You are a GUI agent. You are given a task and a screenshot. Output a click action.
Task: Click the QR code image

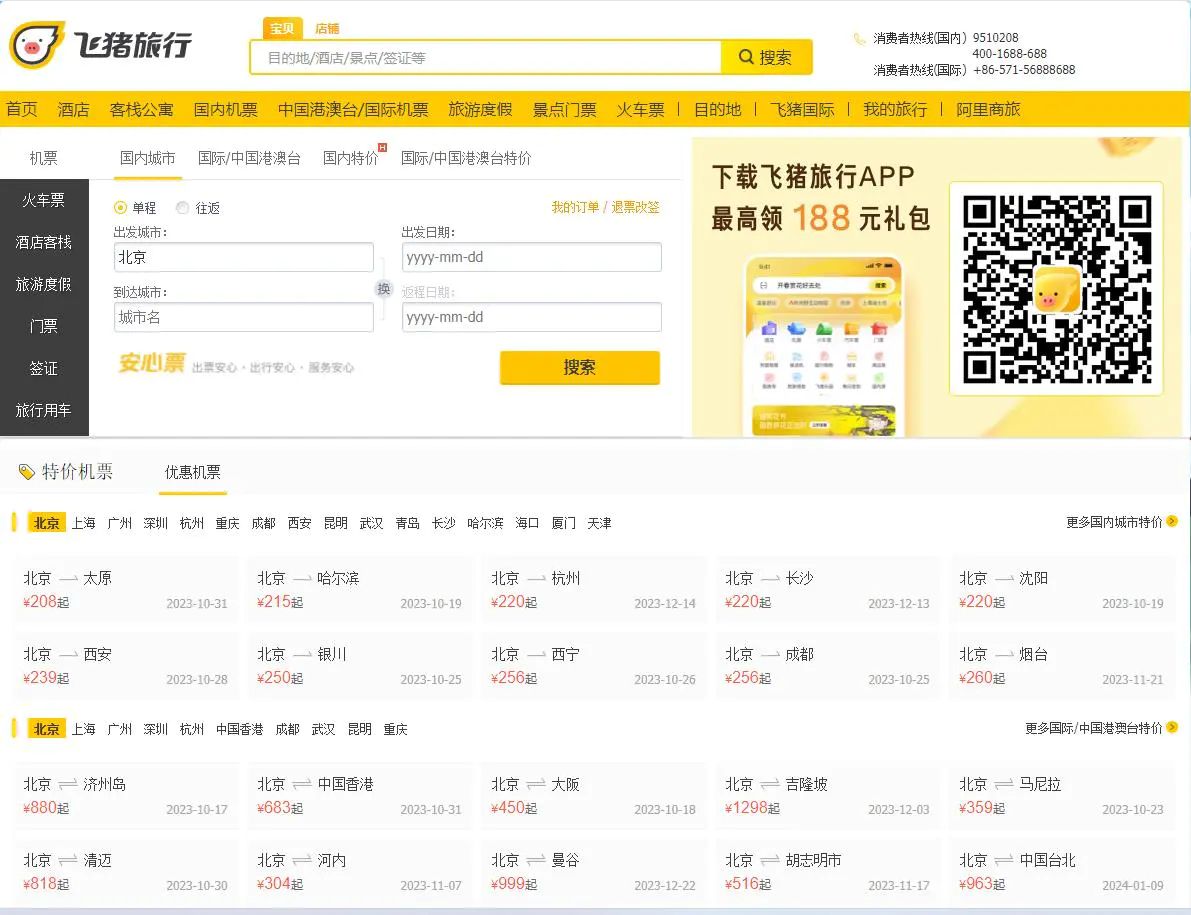[x=1057, y=289]
